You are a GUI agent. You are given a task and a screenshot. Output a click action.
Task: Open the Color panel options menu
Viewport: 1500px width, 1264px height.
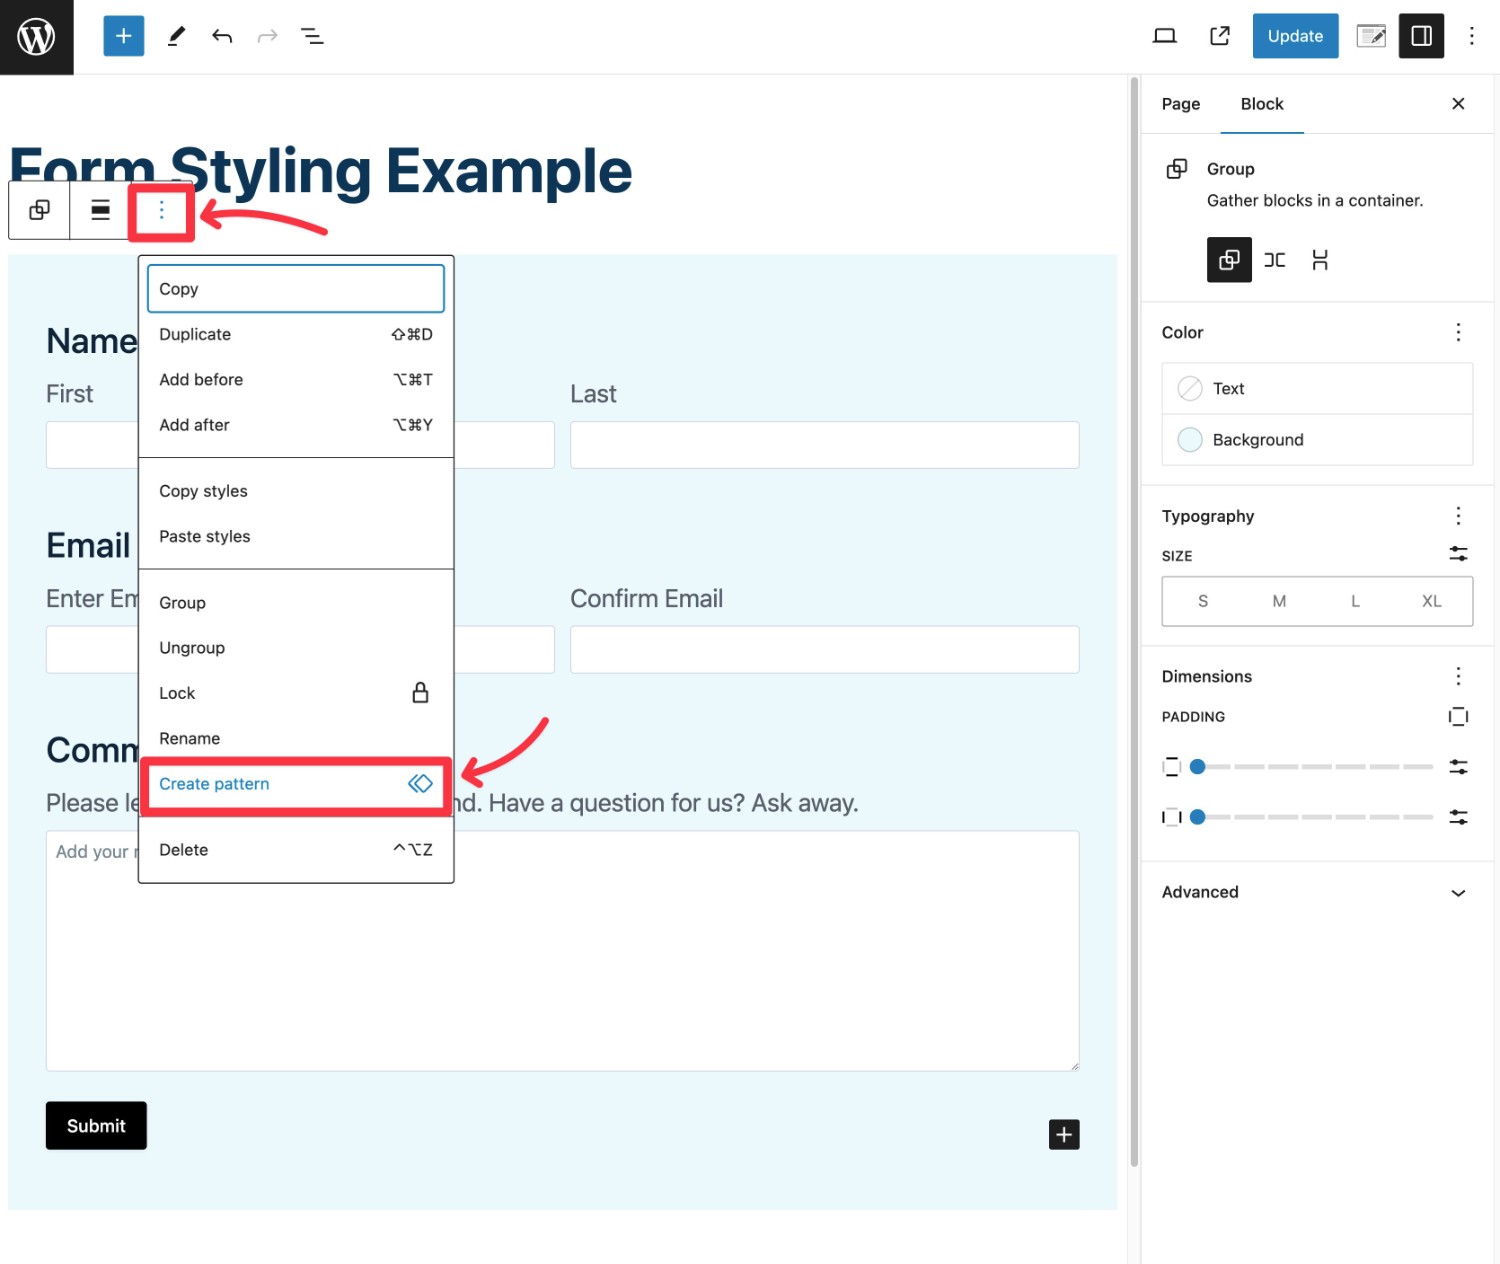[x=1458, y=332]
